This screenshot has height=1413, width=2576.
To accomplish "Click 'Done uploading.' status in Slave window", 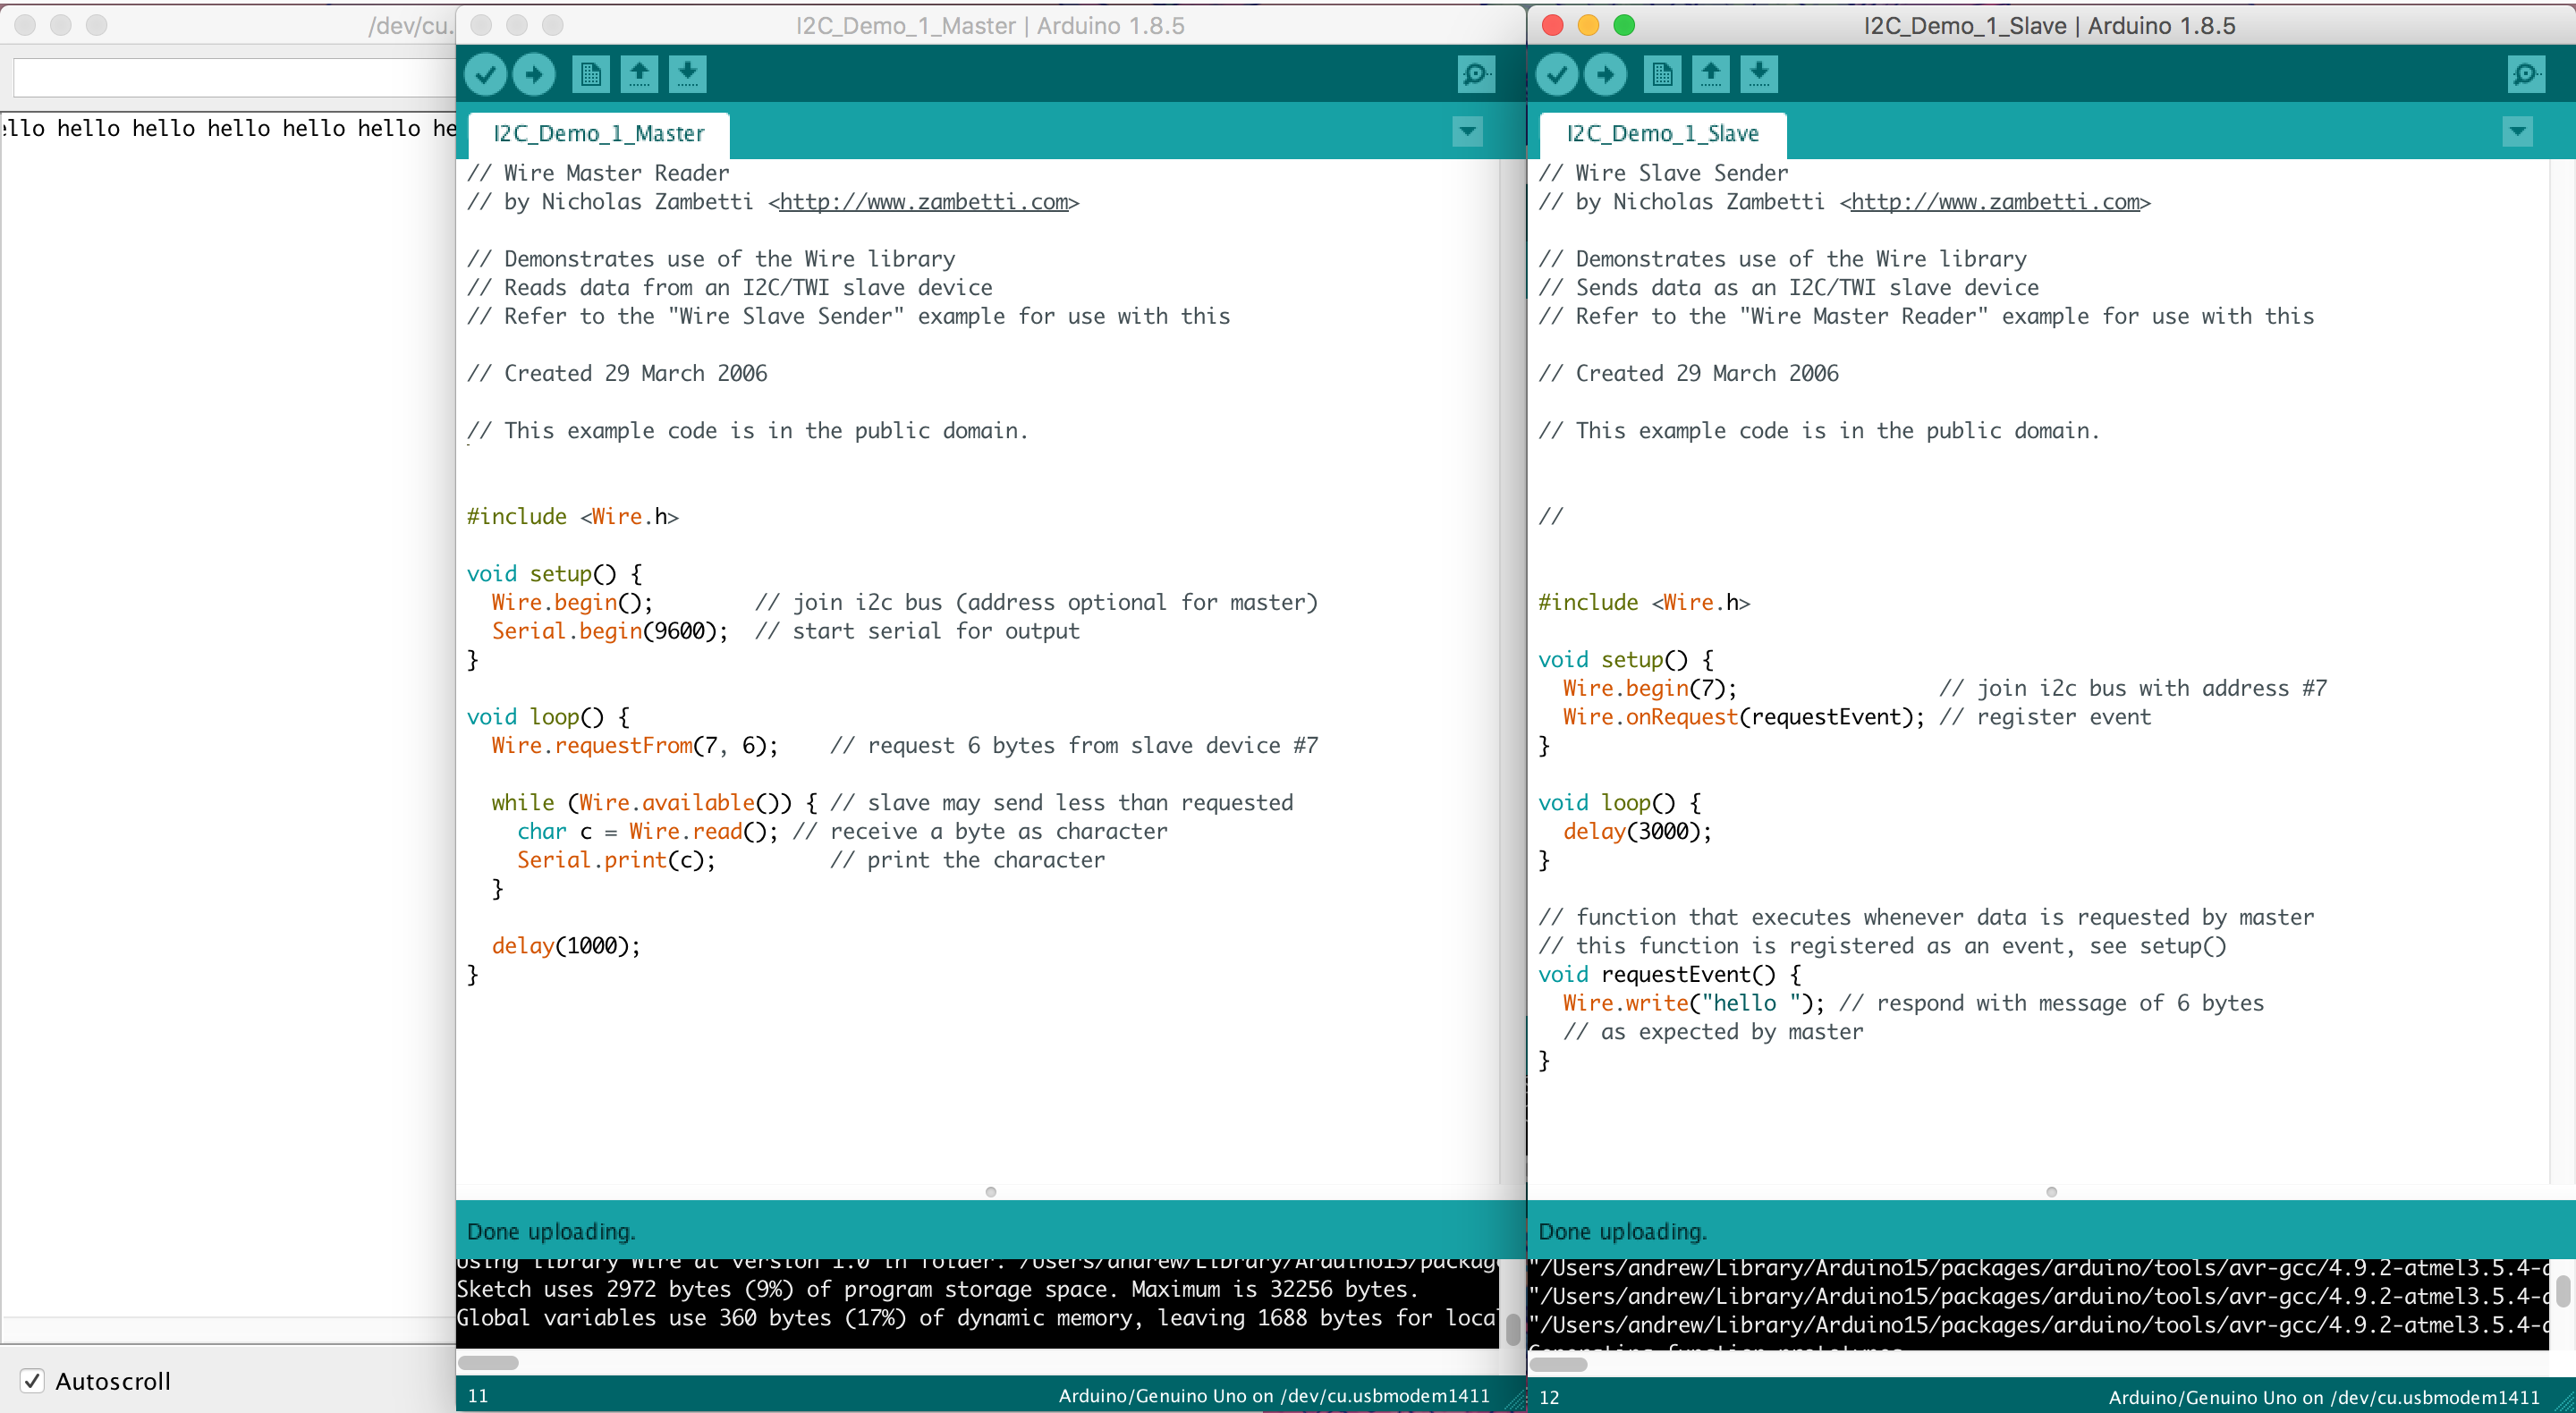I will pyautogui.click(x=1622, y=1232).
